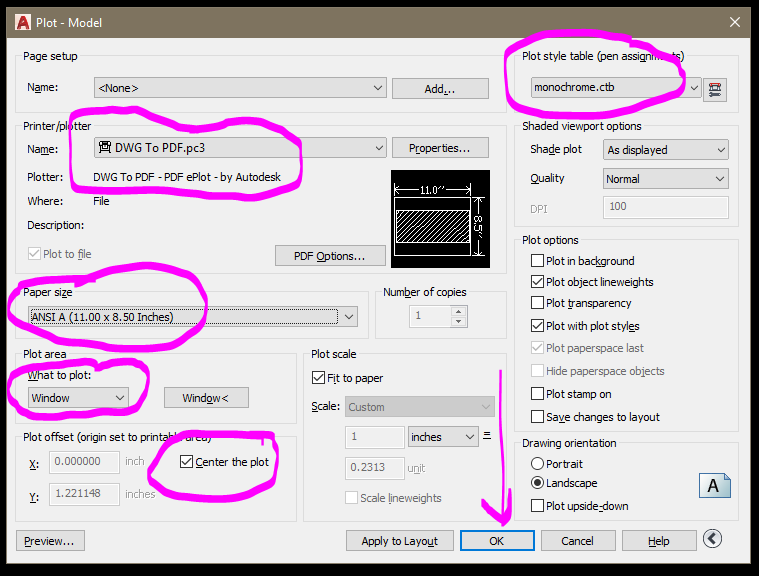Toggle Center the plot checkbox

point(186,462)
